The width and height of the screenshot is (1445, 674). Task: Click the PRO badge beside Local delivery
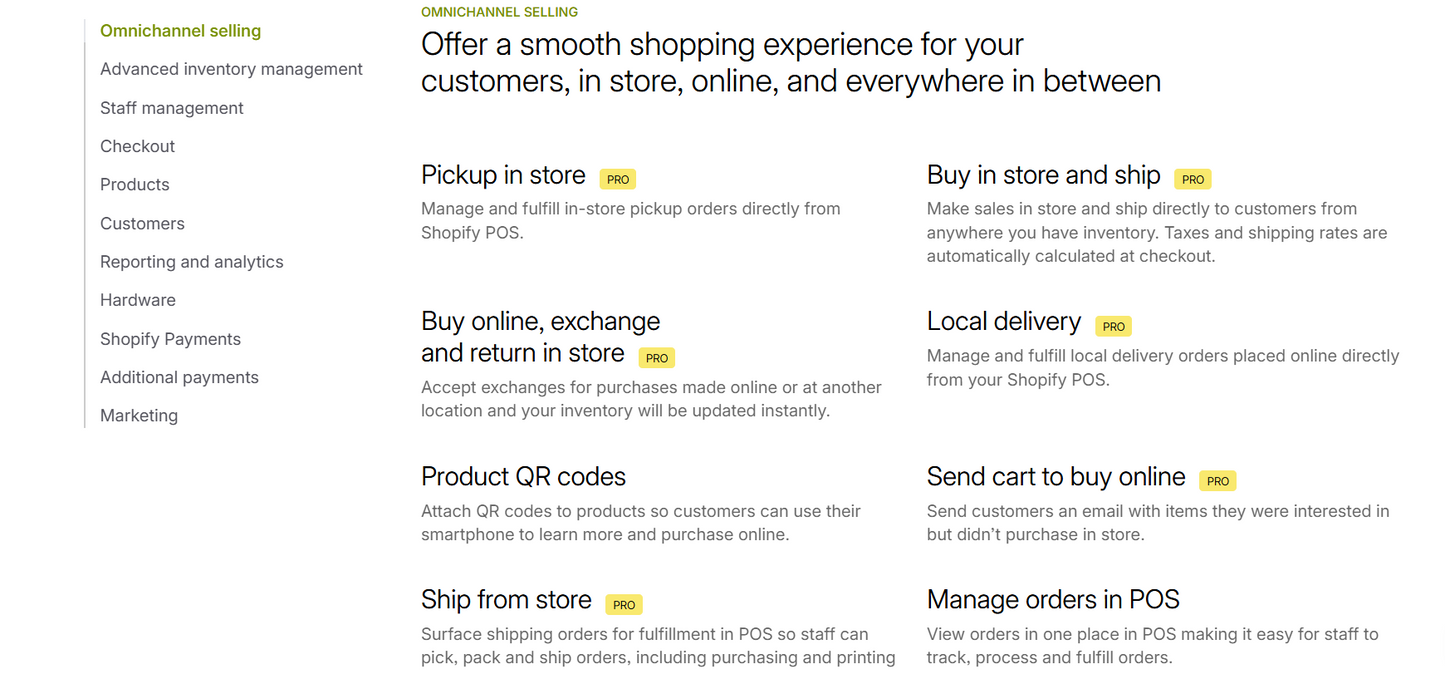[1114, 326]
